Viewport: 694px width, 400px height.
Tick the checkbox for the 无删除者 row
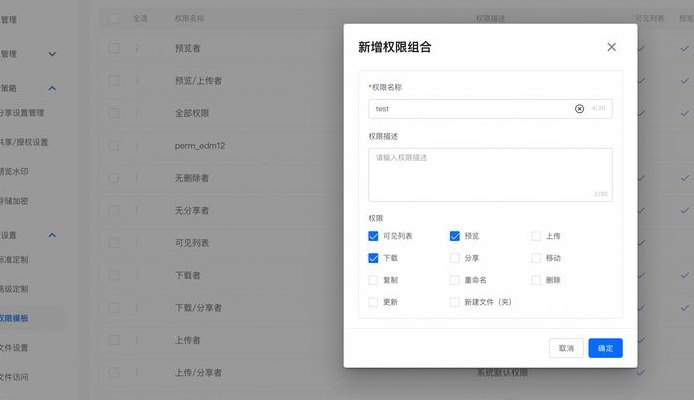click(x=114, y=178)
